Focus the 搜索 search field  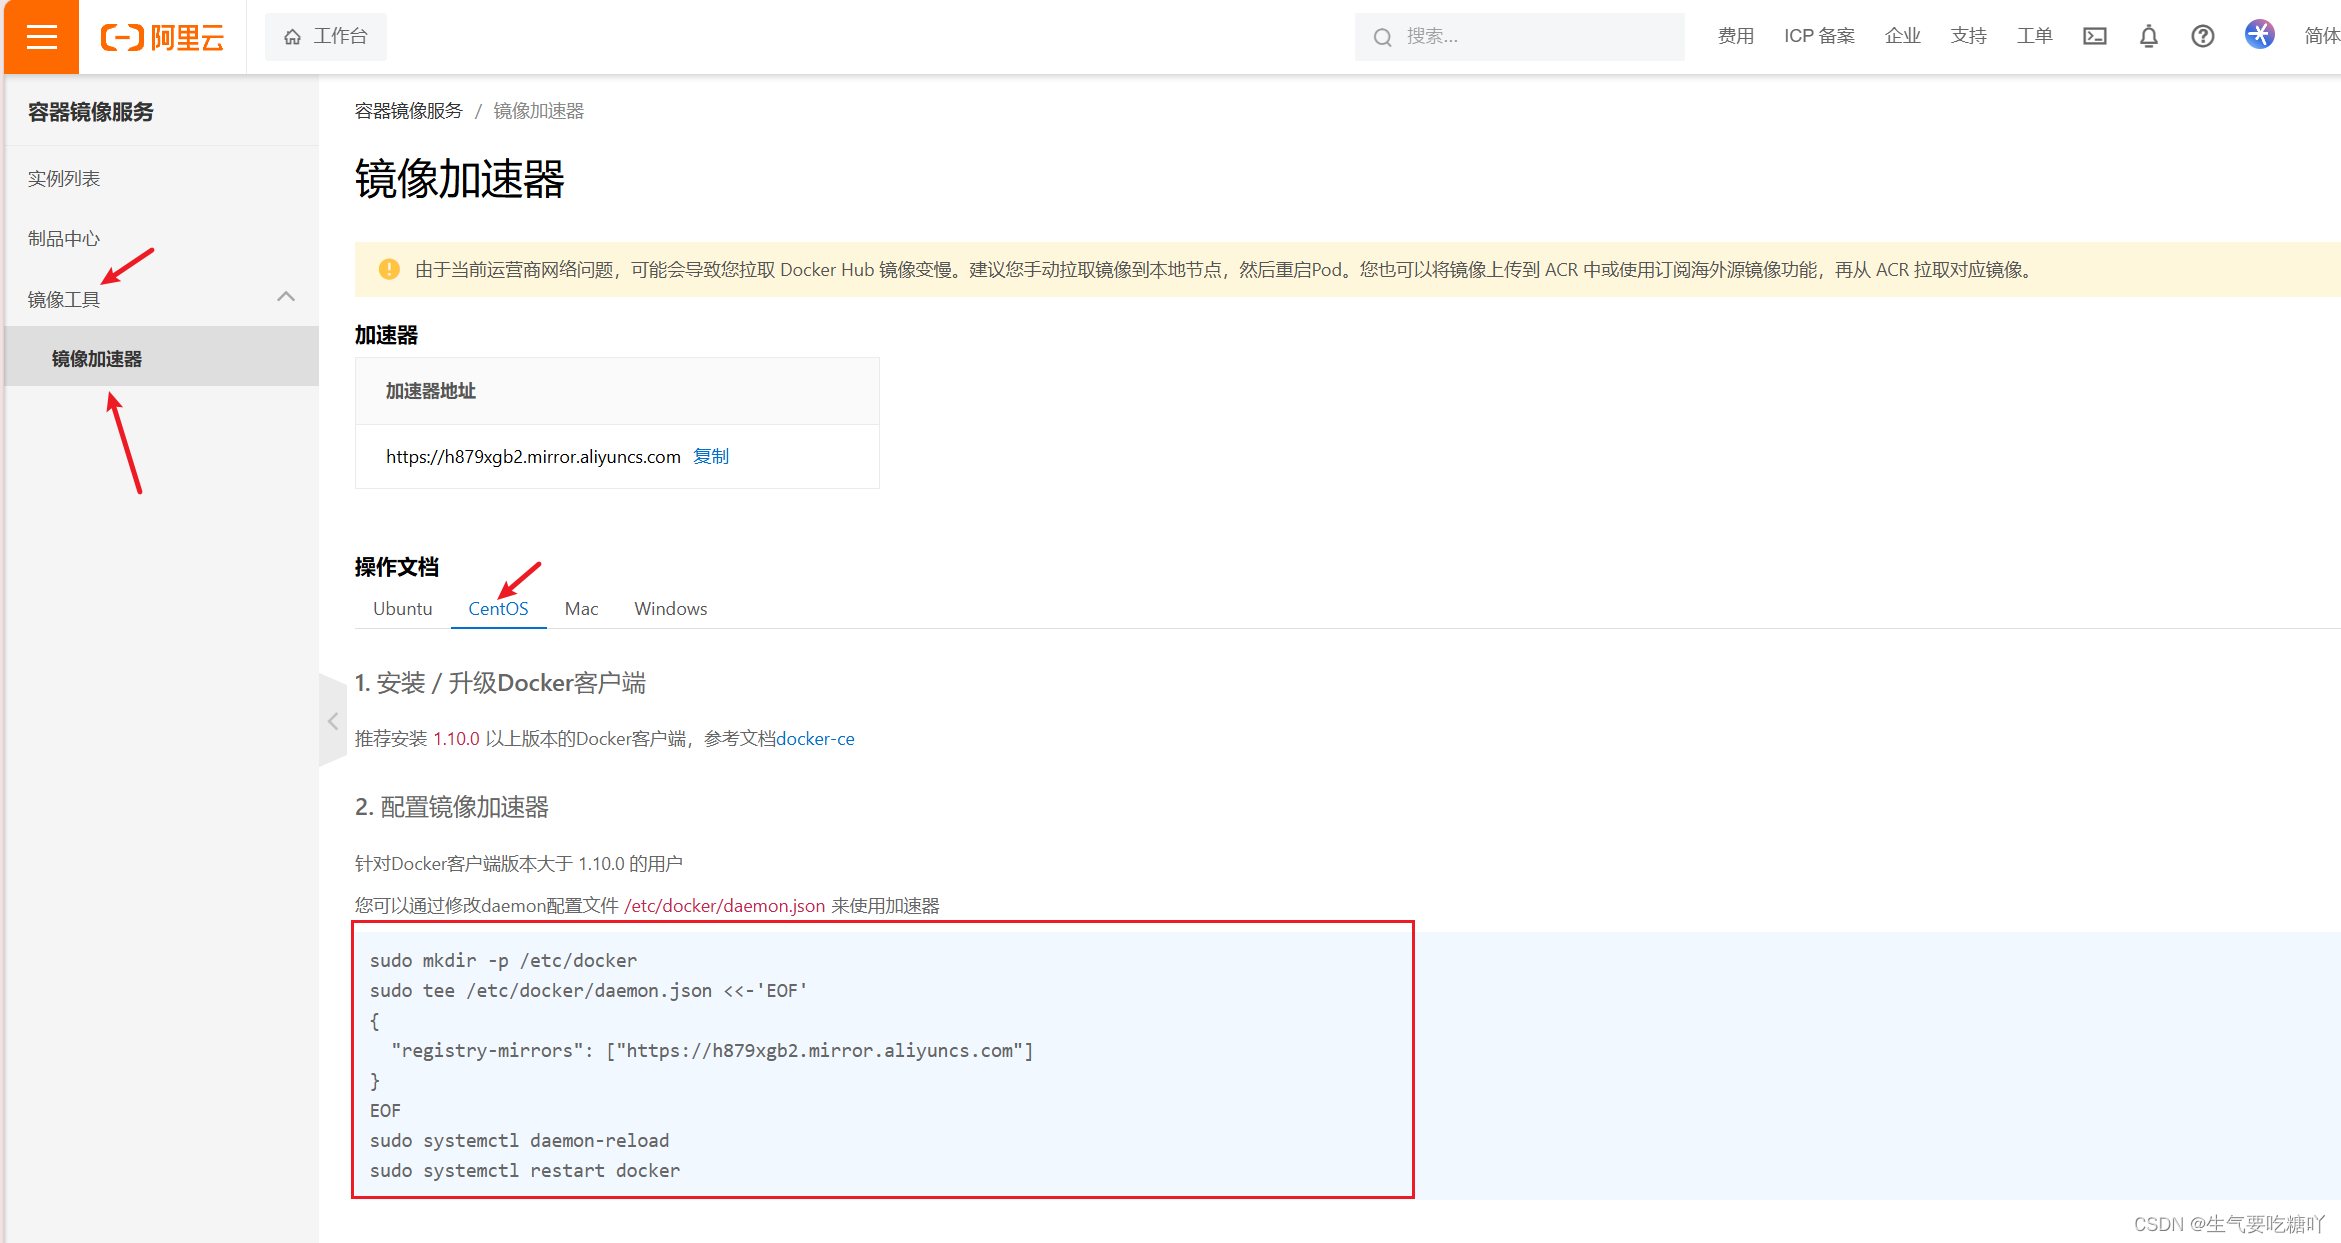coord(1519,37)
